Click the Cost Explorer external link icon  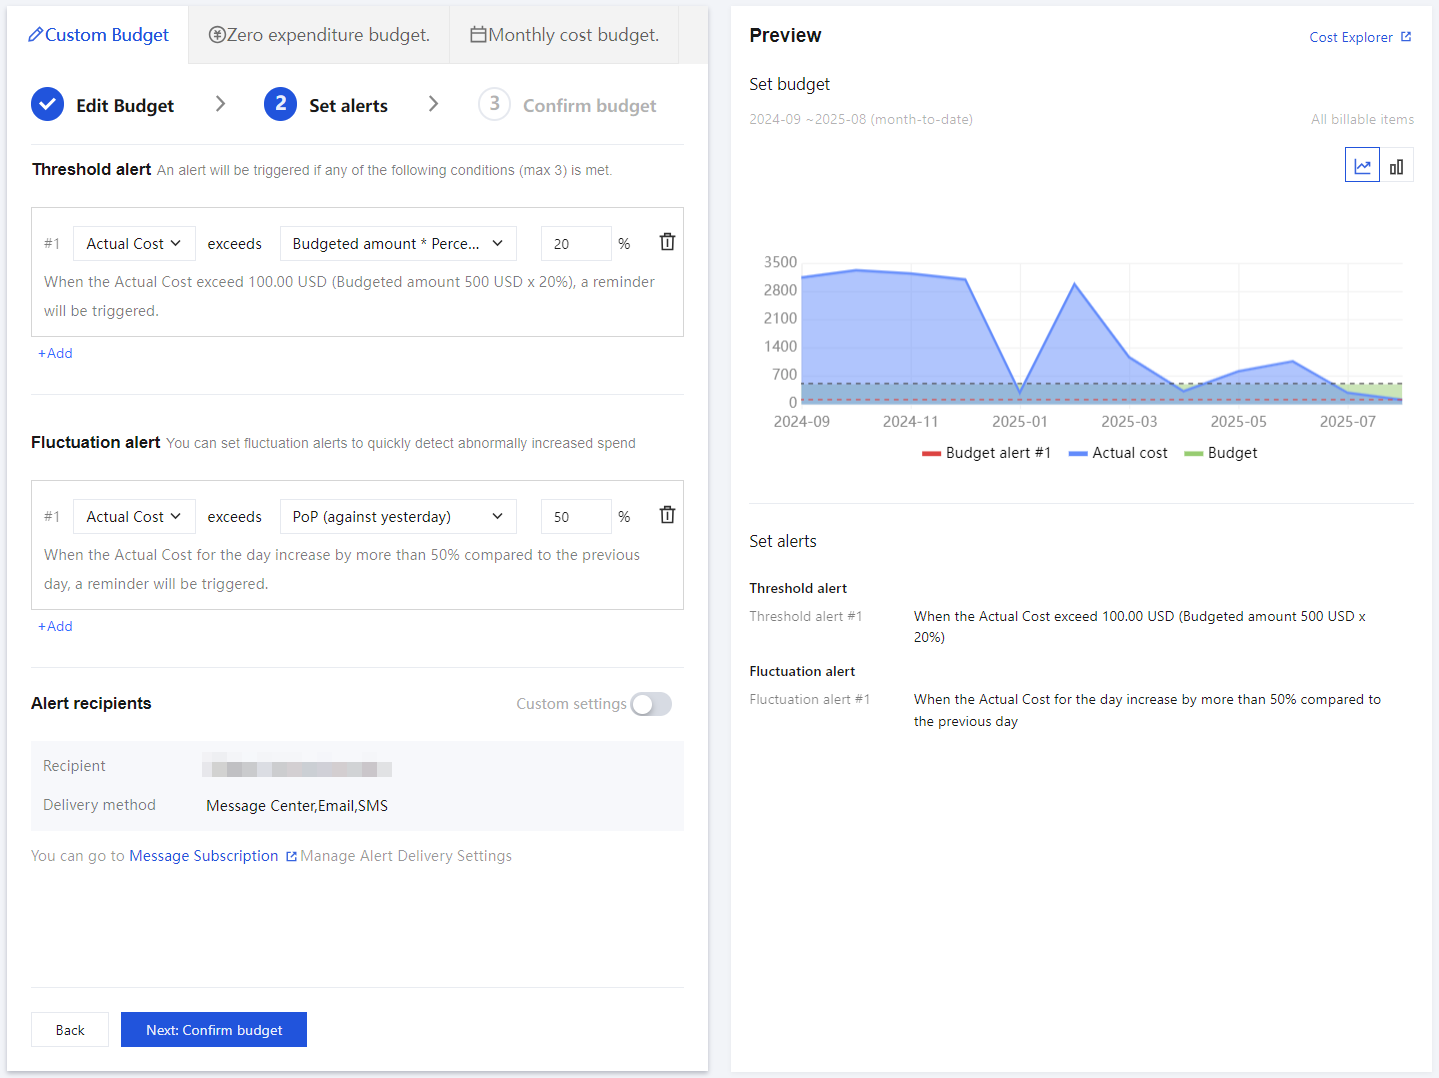[x=1406, y=37]
